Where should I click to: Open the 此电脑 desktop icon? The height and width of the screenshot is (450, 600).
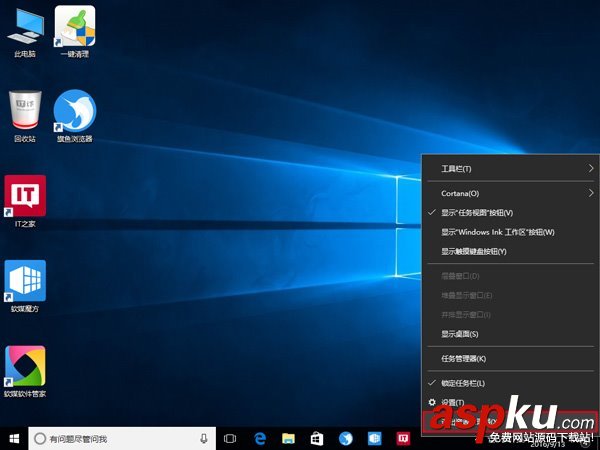coord(25,33)
